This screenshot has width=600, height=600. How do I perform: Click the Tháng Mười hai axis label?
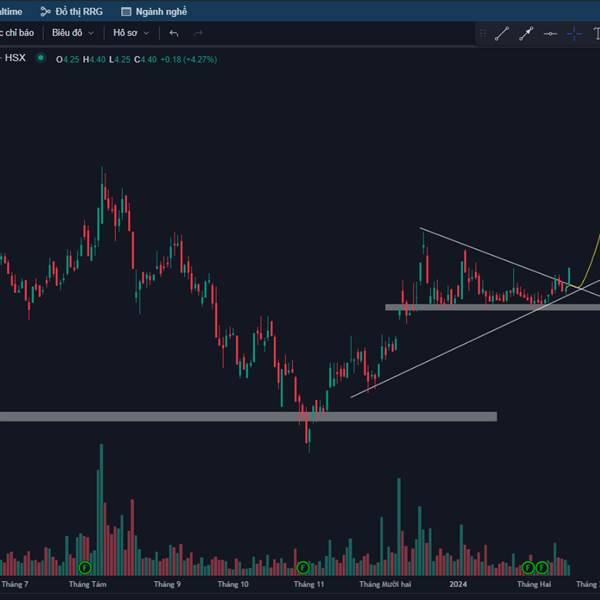pos(385,584)
